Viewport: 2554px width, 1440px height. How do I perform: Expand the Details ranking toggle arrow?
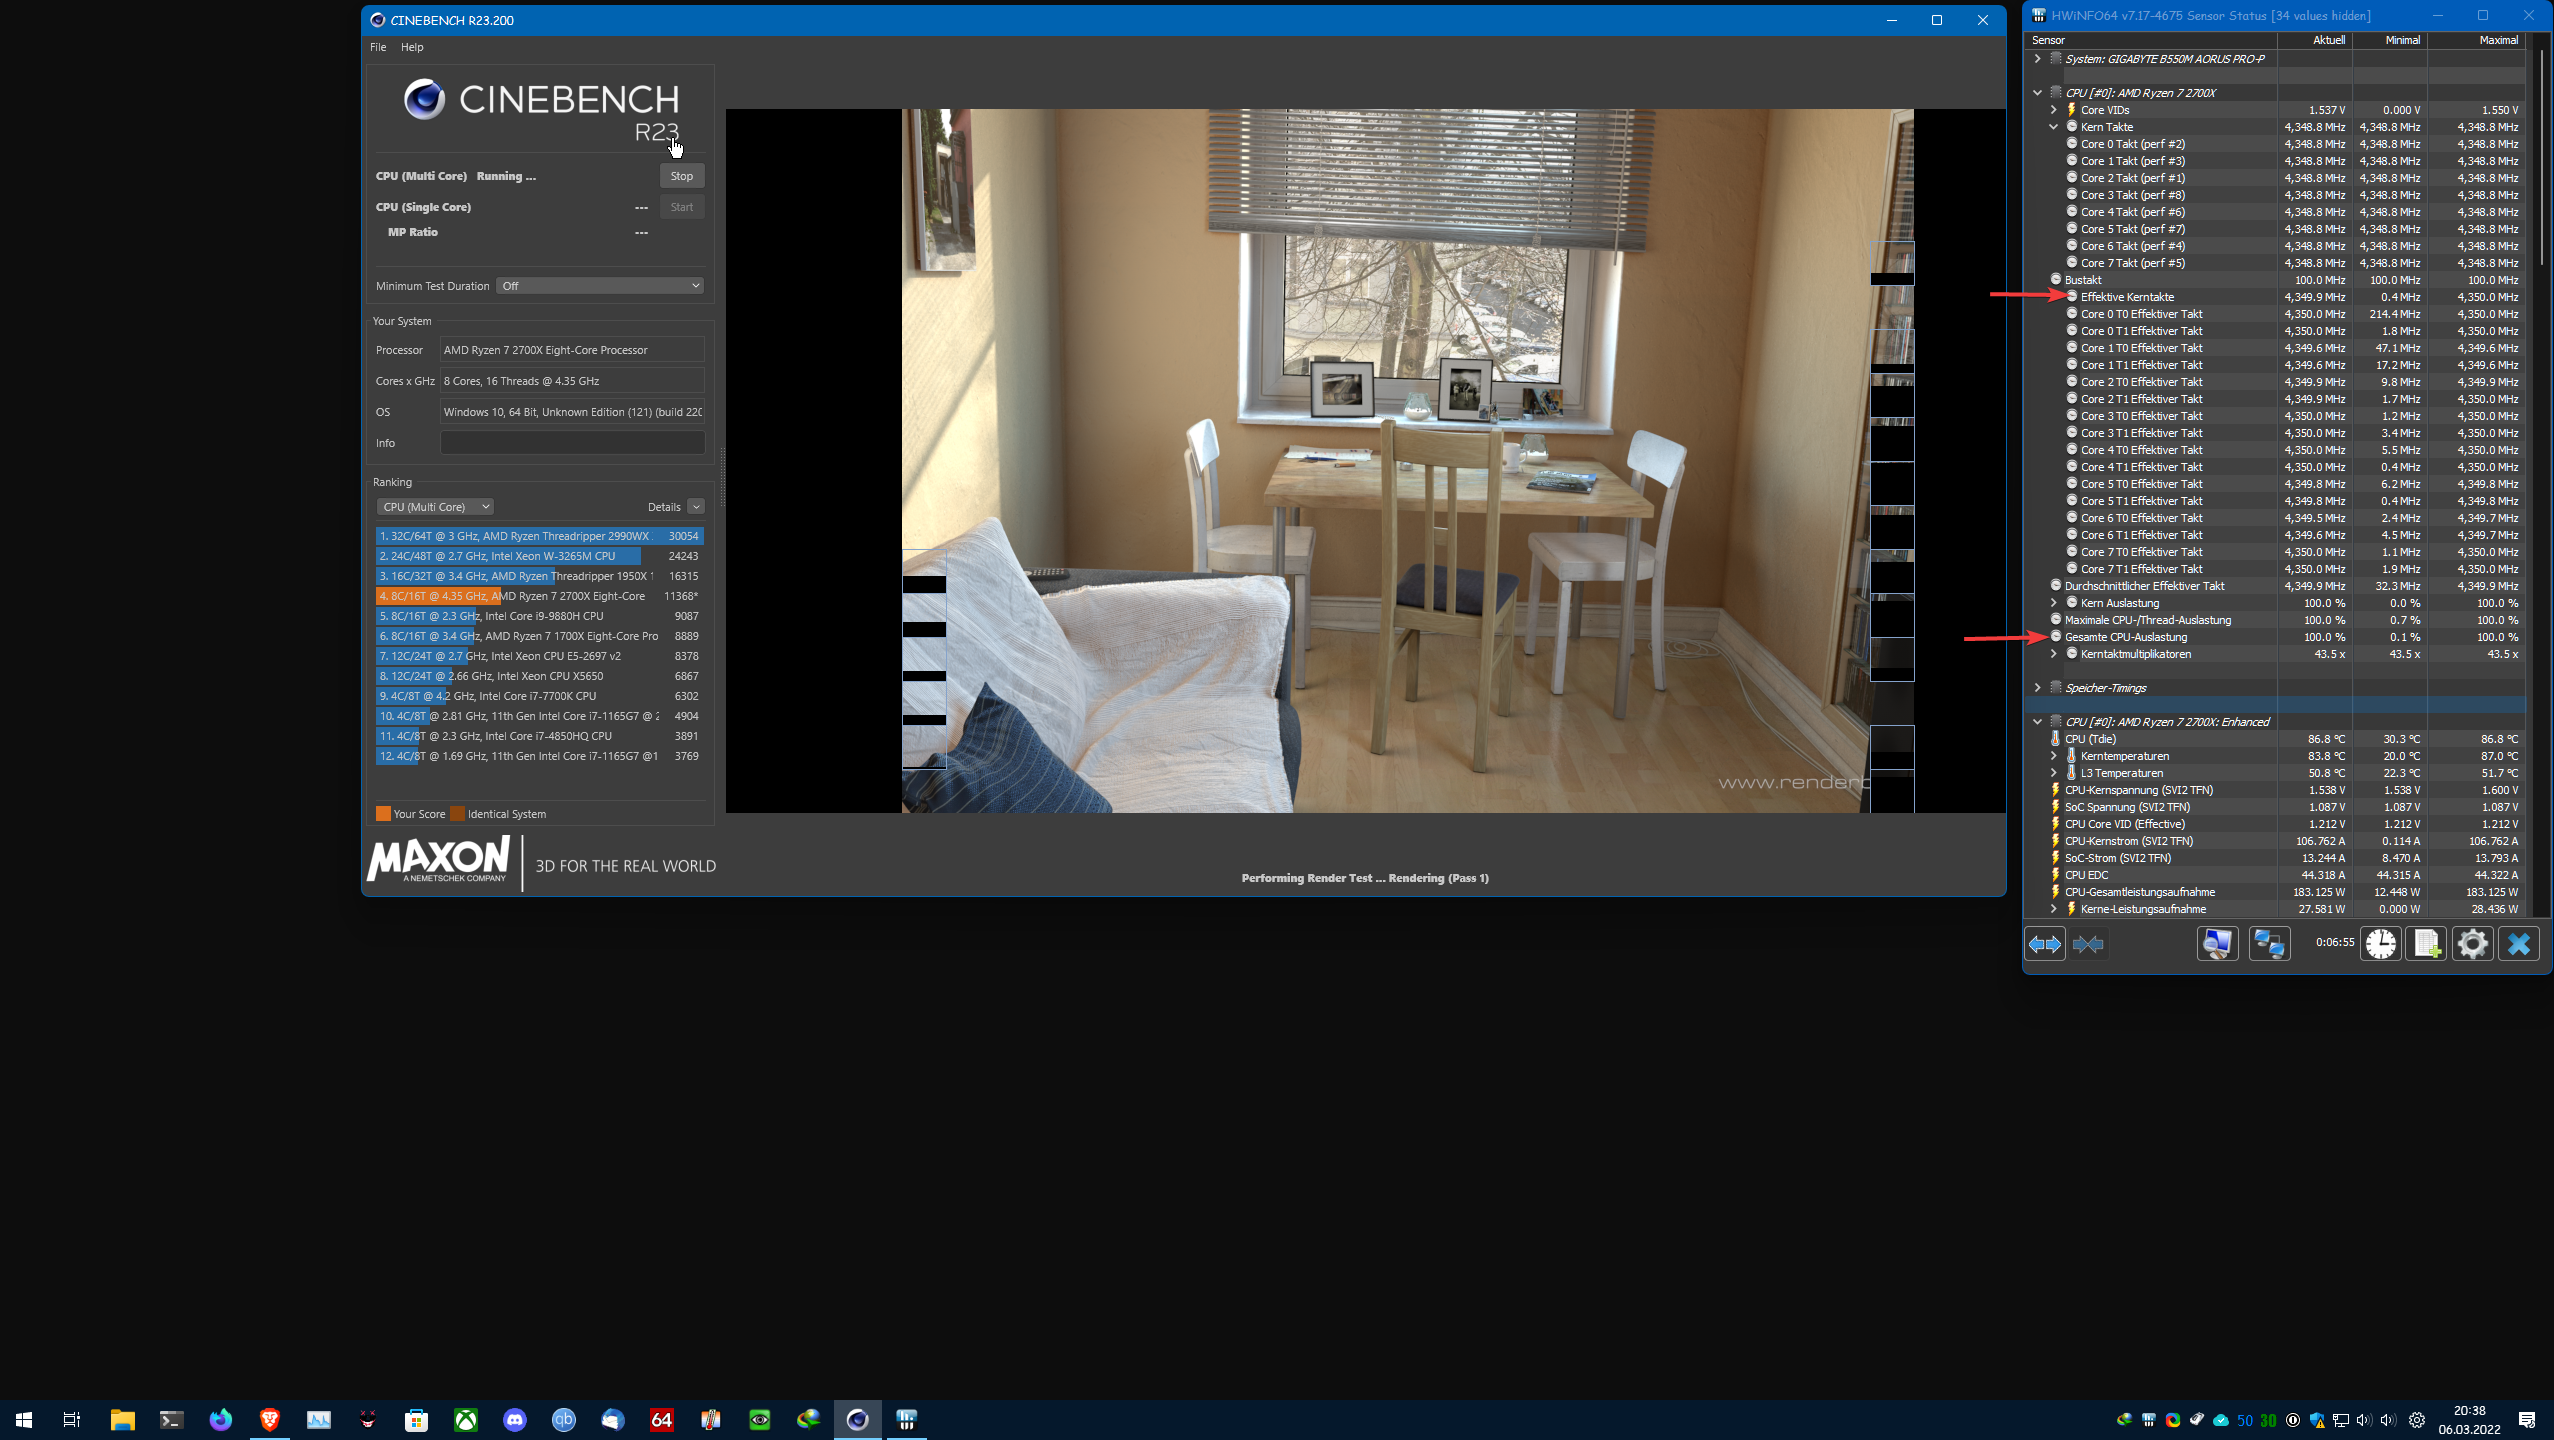coord(696,507)
